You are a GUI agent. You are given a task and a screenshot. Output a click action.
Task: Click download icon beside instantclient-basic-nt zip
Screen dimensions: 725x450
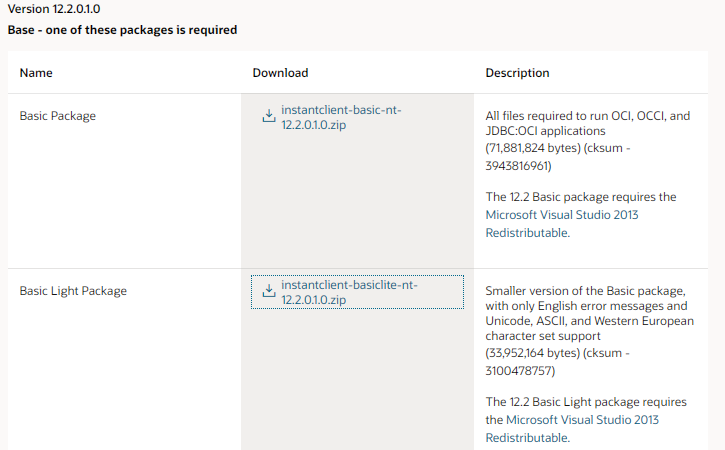click(x=268, y=116)
